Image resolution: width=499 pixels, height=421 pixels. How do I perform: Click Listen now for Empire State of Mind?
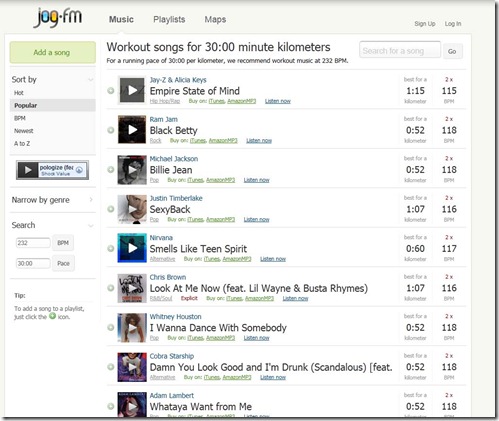278,101
